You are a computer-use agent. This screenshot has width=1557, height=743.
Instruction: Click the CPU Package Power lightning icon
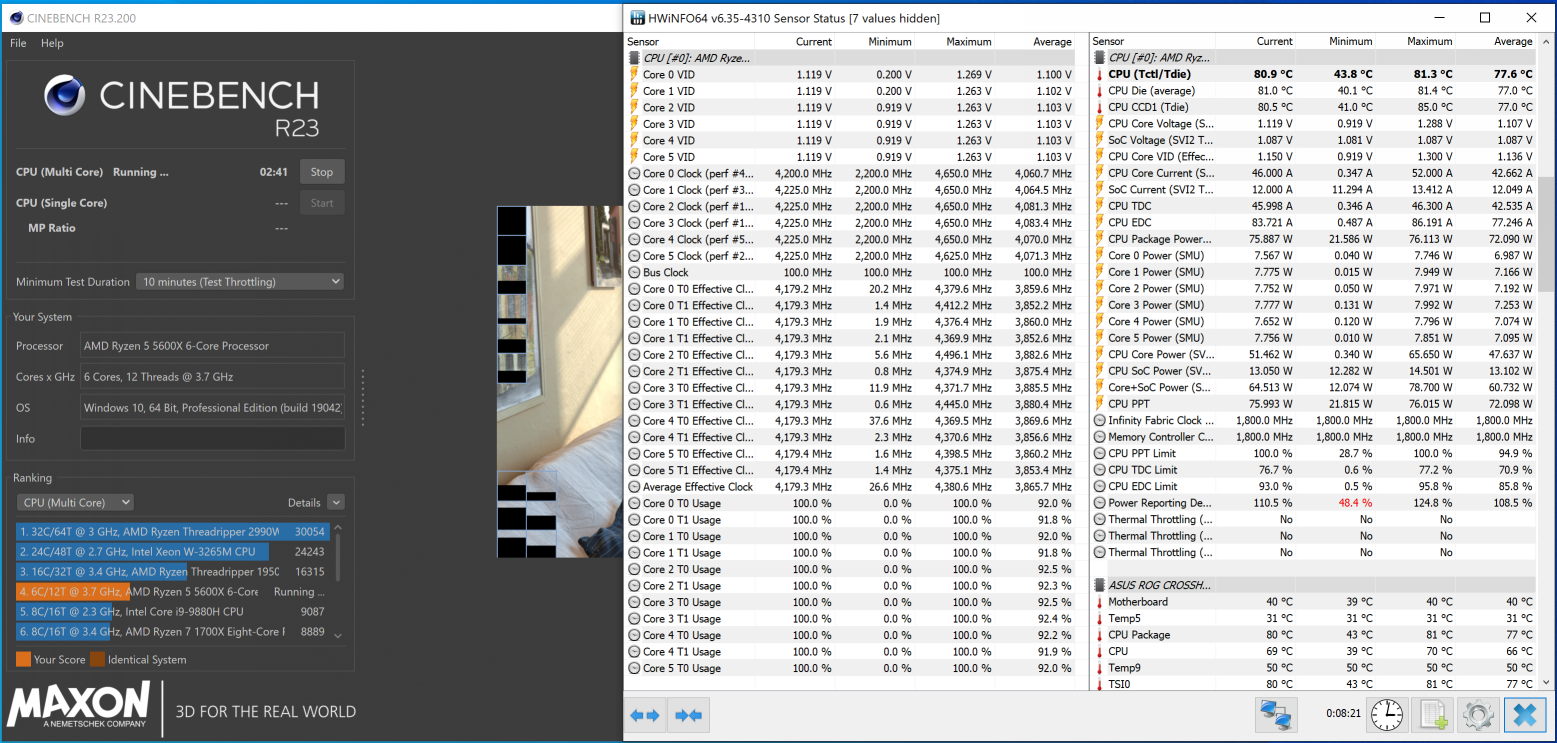[1099, 239]
